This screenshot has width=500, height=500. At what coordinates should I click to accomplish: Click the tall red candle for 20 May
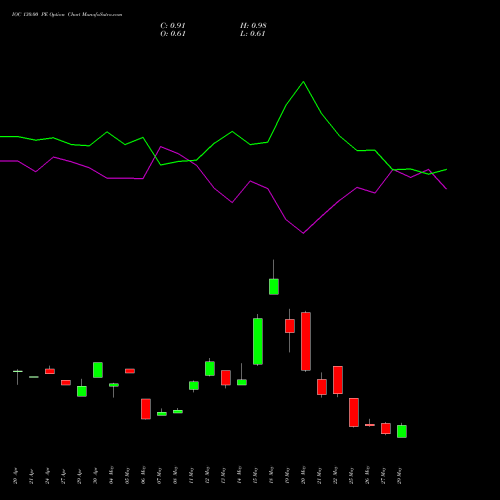(x=306, y=341)
